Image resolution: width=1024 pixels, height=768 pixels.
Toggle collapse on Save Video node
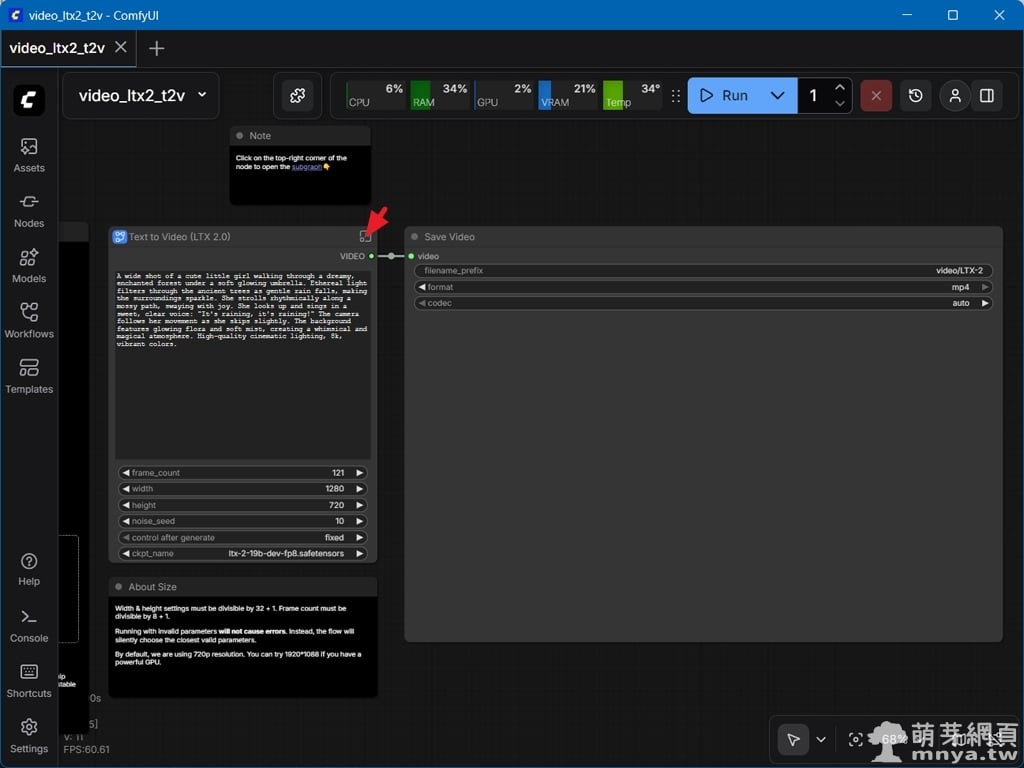point(415,237)
